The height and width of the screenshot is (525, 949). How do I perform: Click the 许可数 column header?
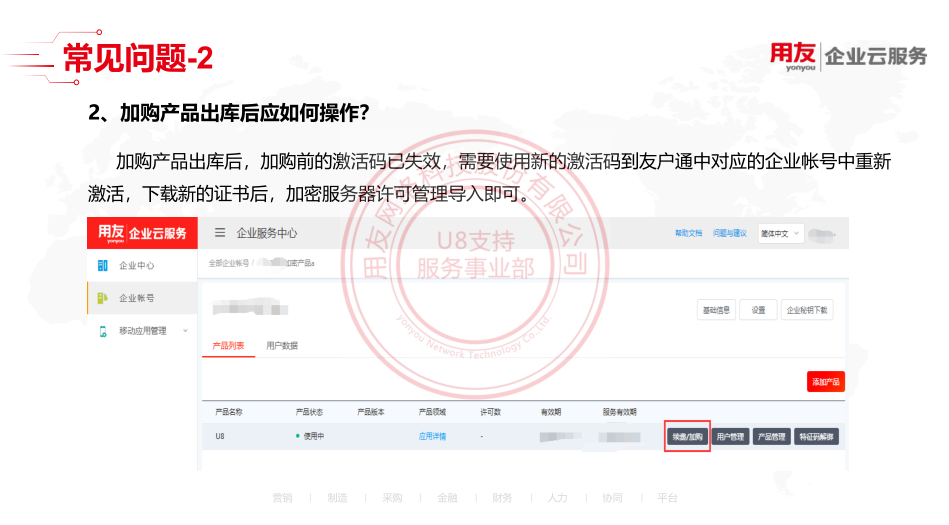tap(490, 412)
